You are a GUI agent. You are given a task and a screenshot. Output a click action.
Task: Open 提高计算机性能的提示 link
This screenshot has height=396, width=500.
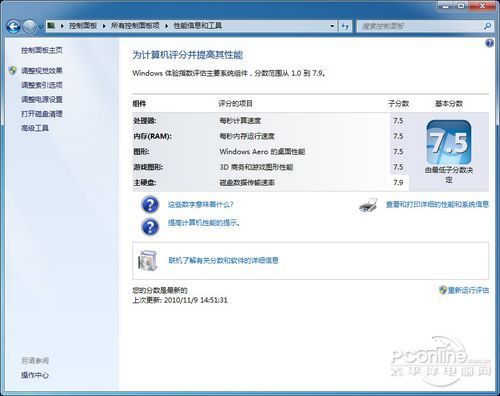click(x=203, y=223)
